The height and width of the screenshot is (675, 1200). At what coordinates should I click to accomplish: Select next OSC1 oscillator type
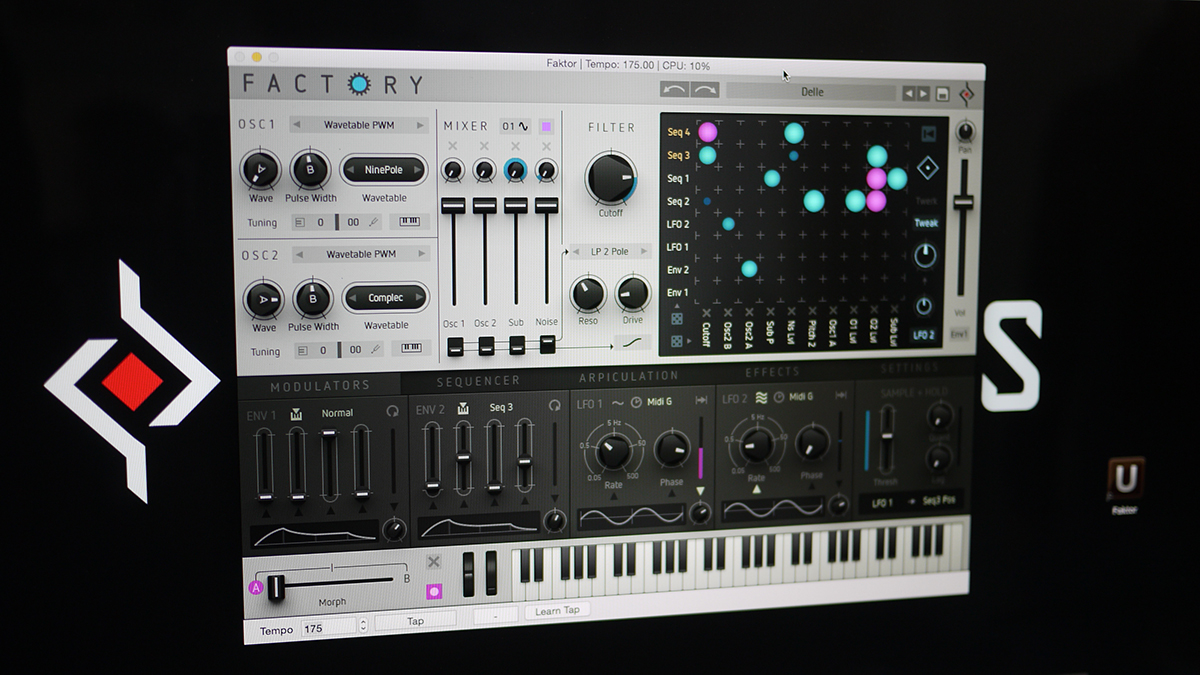click(421, 125)
